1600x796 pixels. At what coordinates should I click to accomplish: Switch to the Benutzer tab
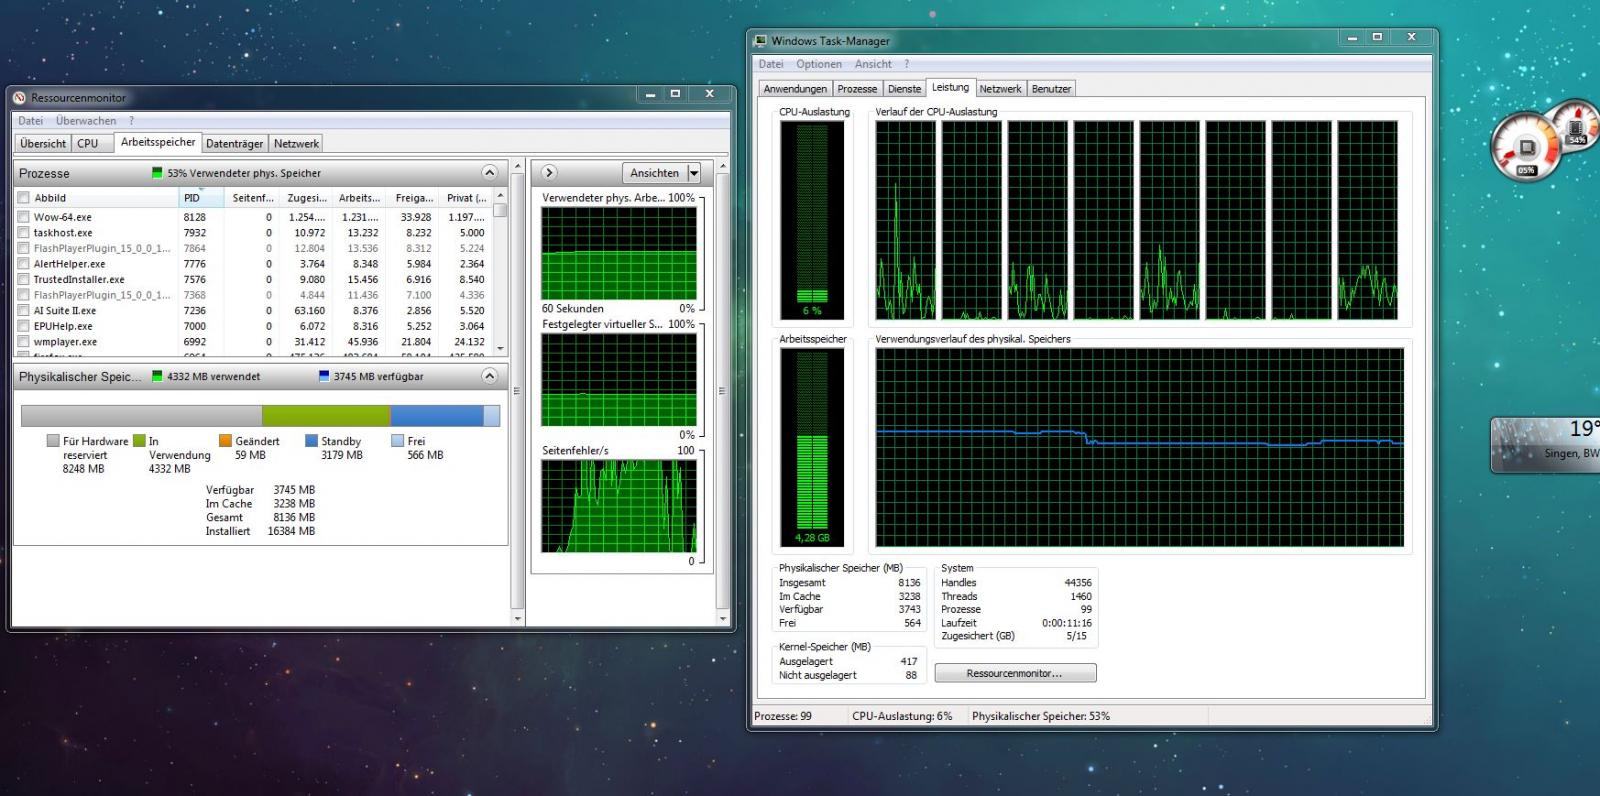click(1051, 89)
